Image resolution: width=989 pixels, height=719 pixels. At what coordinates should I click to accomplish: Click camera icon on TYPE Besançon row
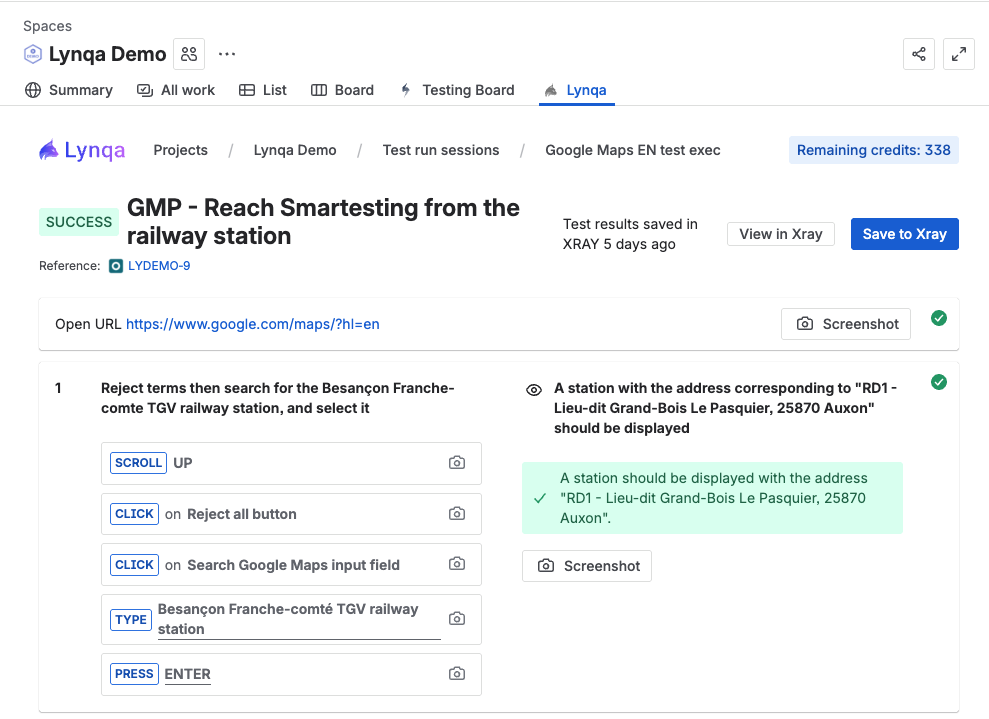pos(457,619)
